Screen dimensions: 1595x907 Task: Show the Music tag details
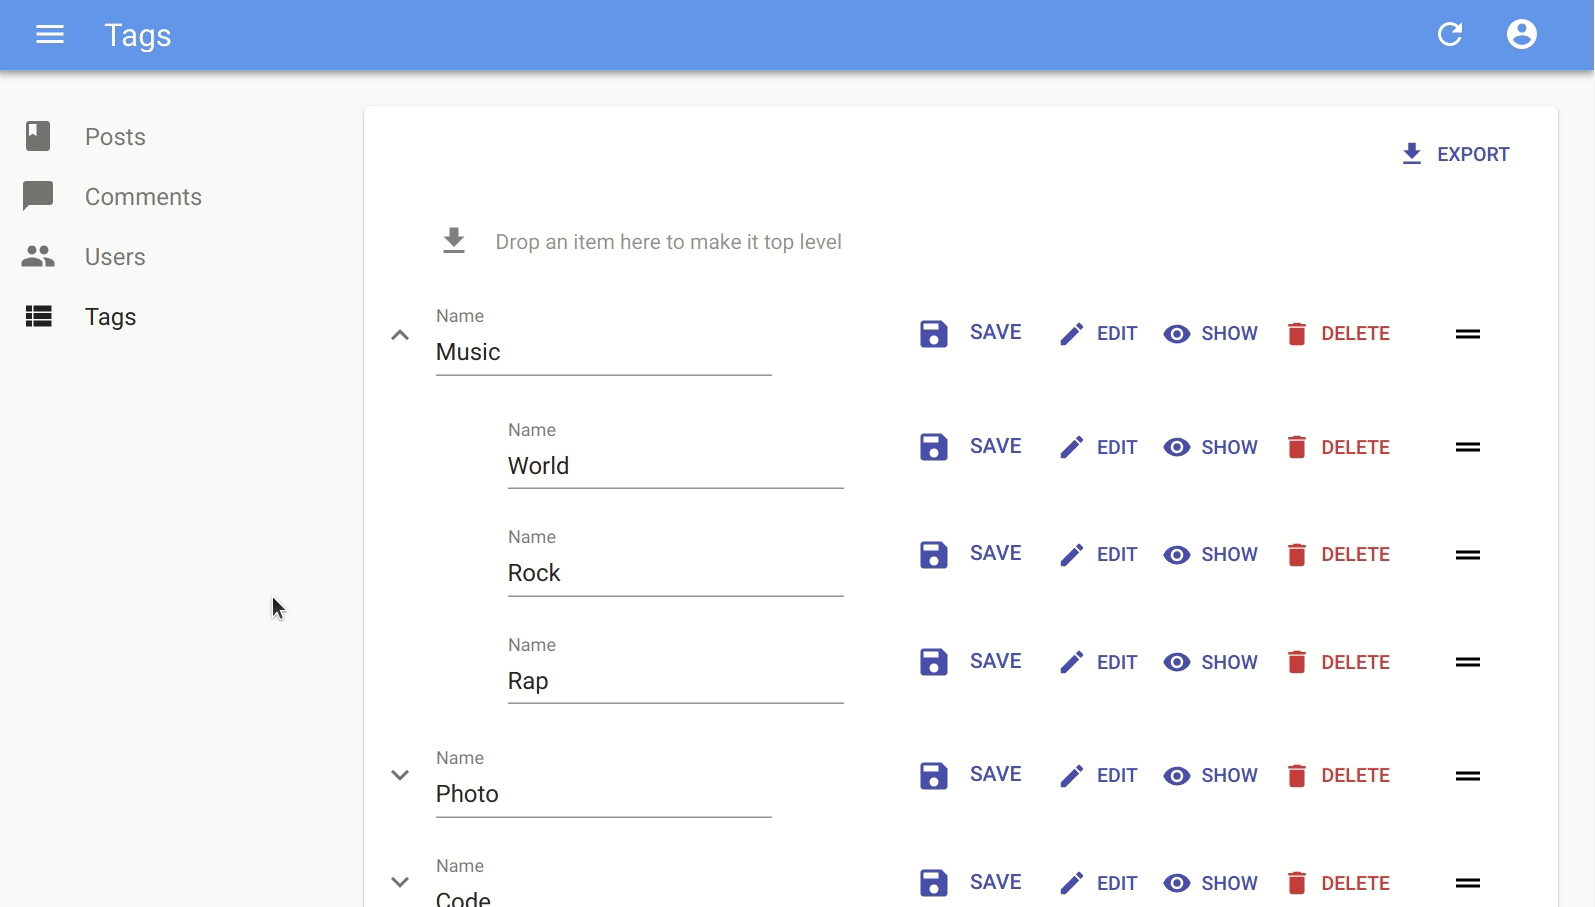pyautogui.click(x=1211, y=334)
